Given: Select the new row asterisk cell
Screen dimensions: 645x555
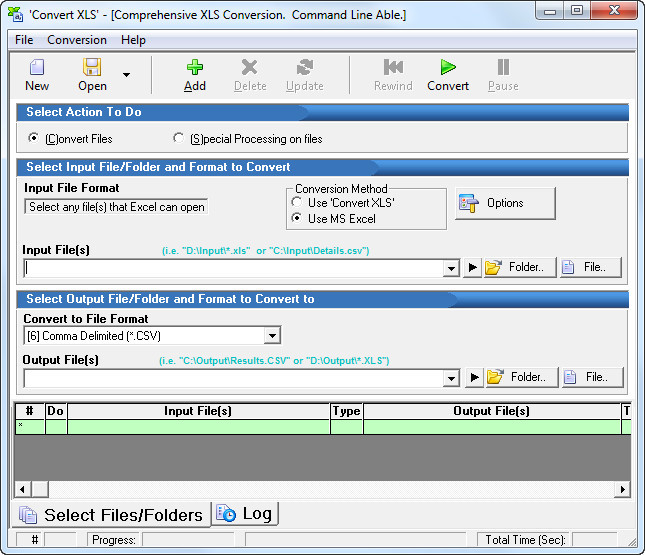Looking at the screenshot, I should tap(30, 427).
